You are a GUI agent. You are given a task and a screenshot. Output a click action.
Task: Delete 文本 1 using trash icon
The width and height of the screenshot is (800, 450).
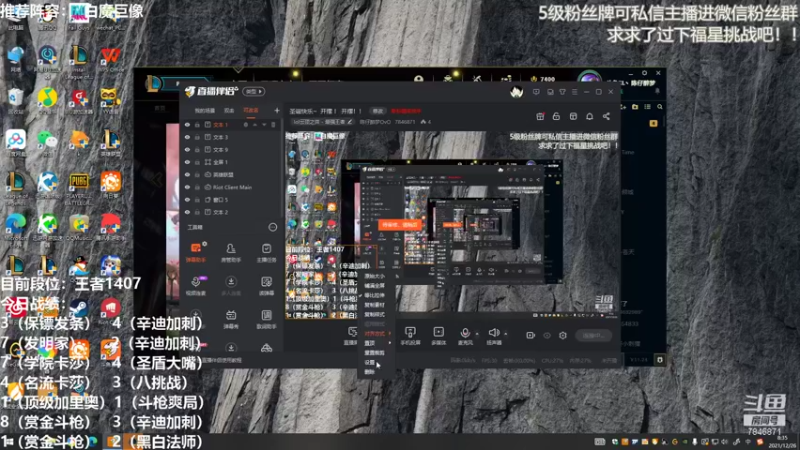[x=273, y=124]
